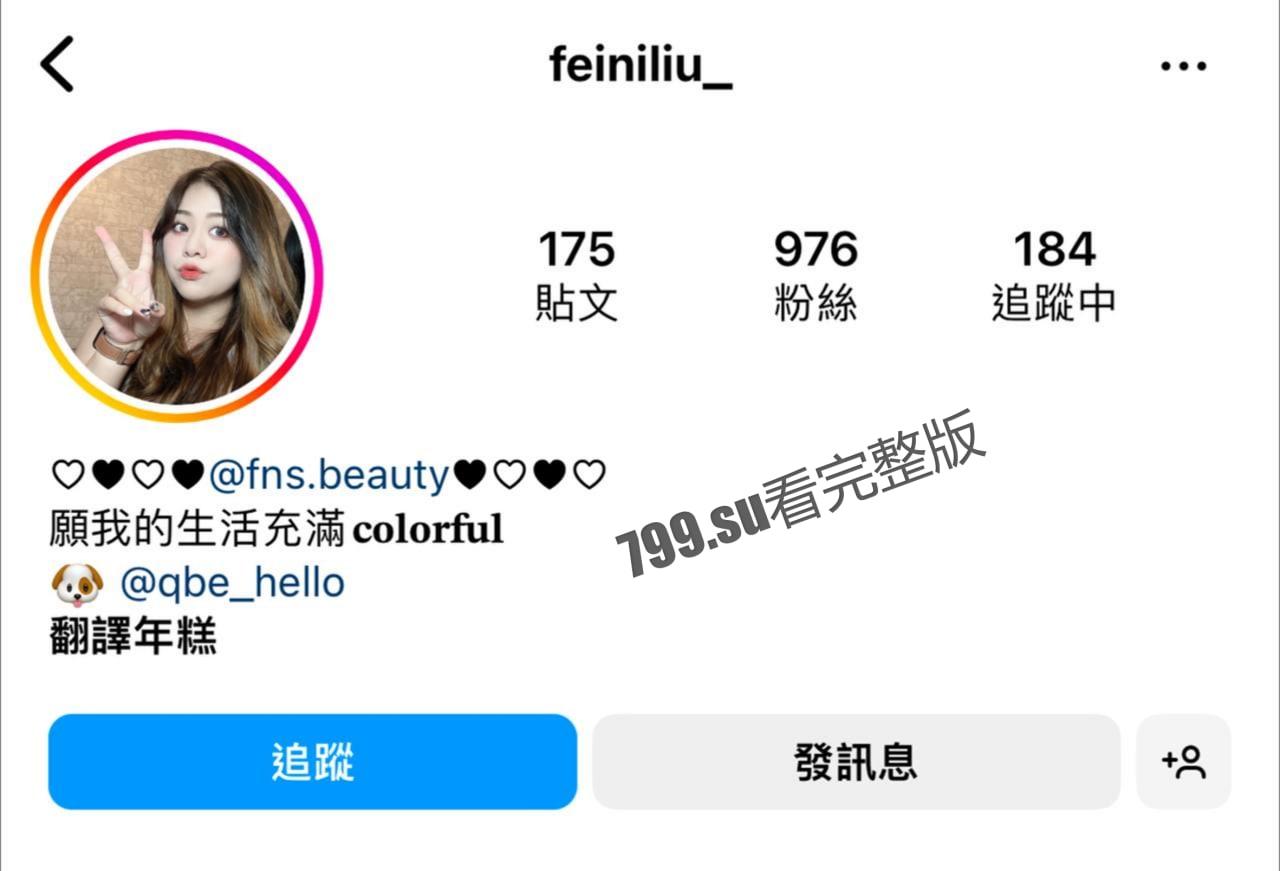Click the heart symbols before @fns.beauty
The width and height of the screenshot is (1280, 871).
pos(128,475)
